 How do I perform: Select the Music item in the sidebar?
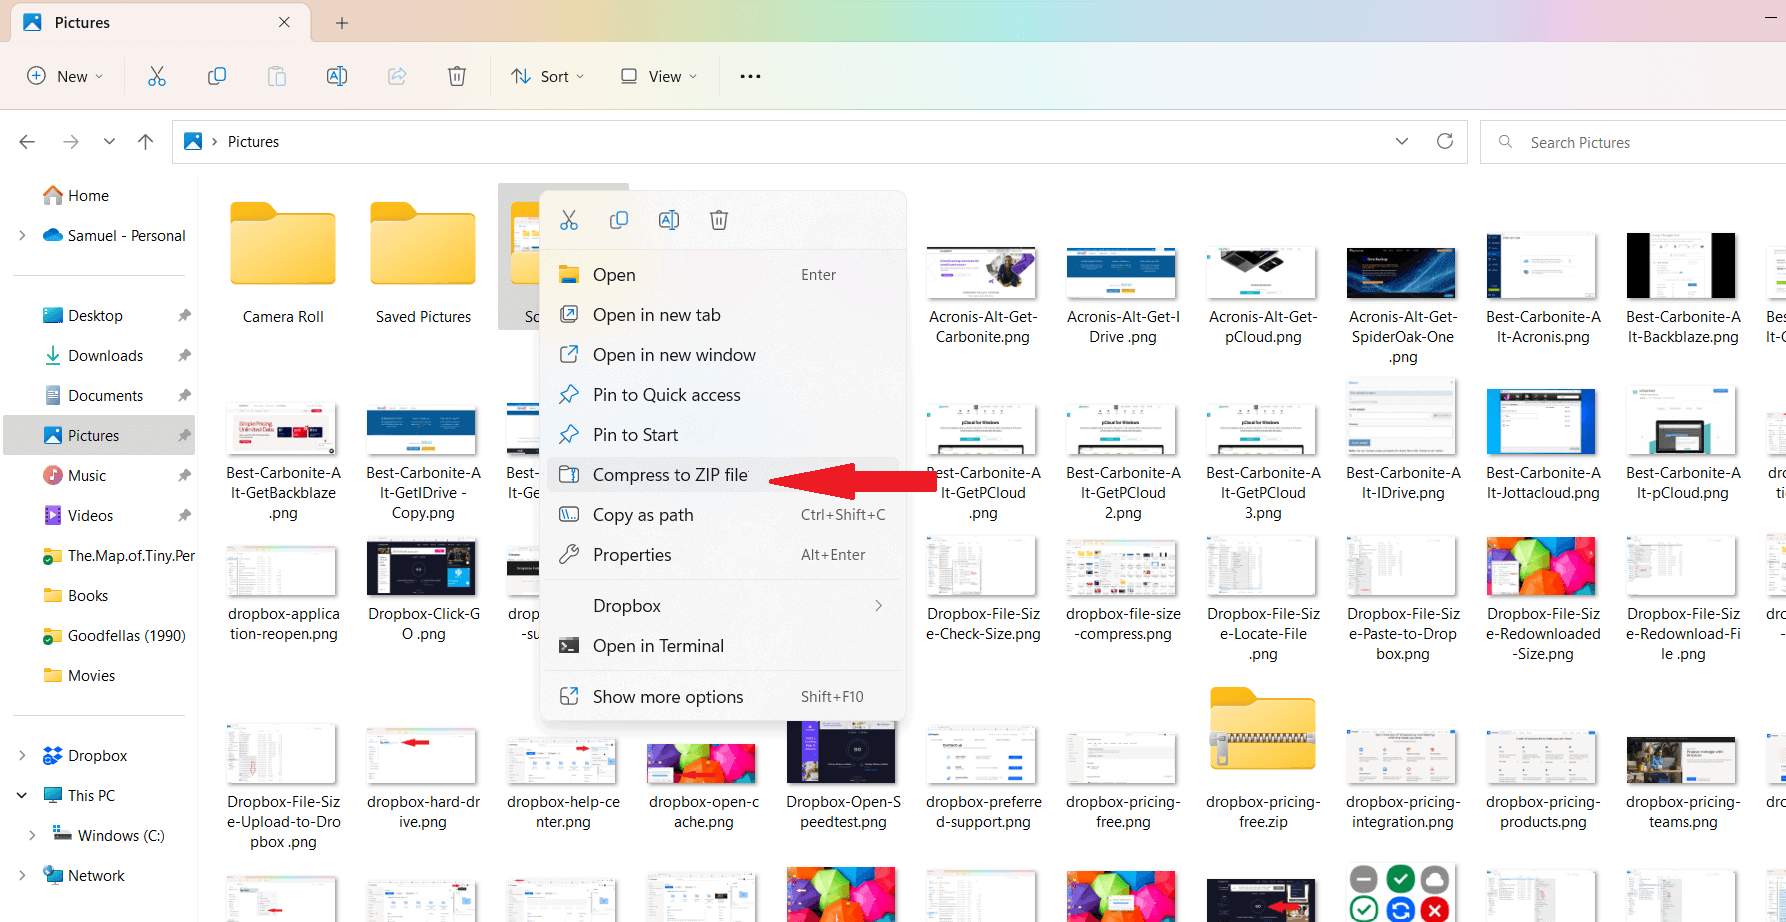pos(86,475)
